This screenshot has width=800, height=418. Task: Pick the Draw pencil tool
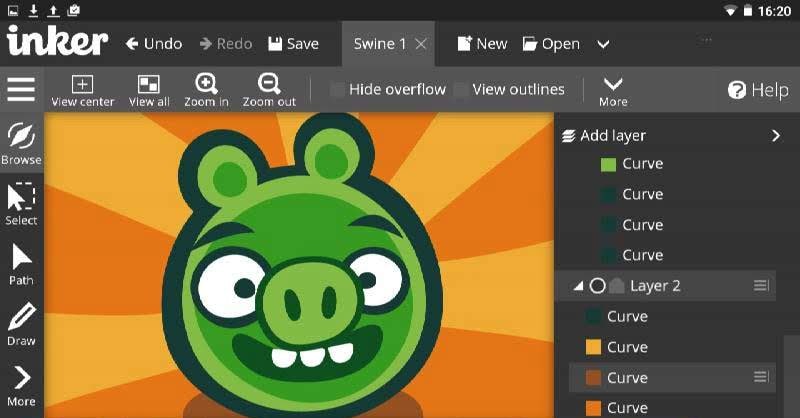[x=21, y=324]
